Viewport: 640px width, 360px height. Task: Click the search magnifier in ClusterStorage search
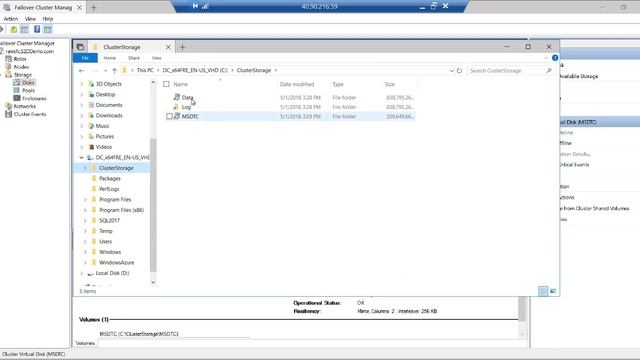(549, 71)
